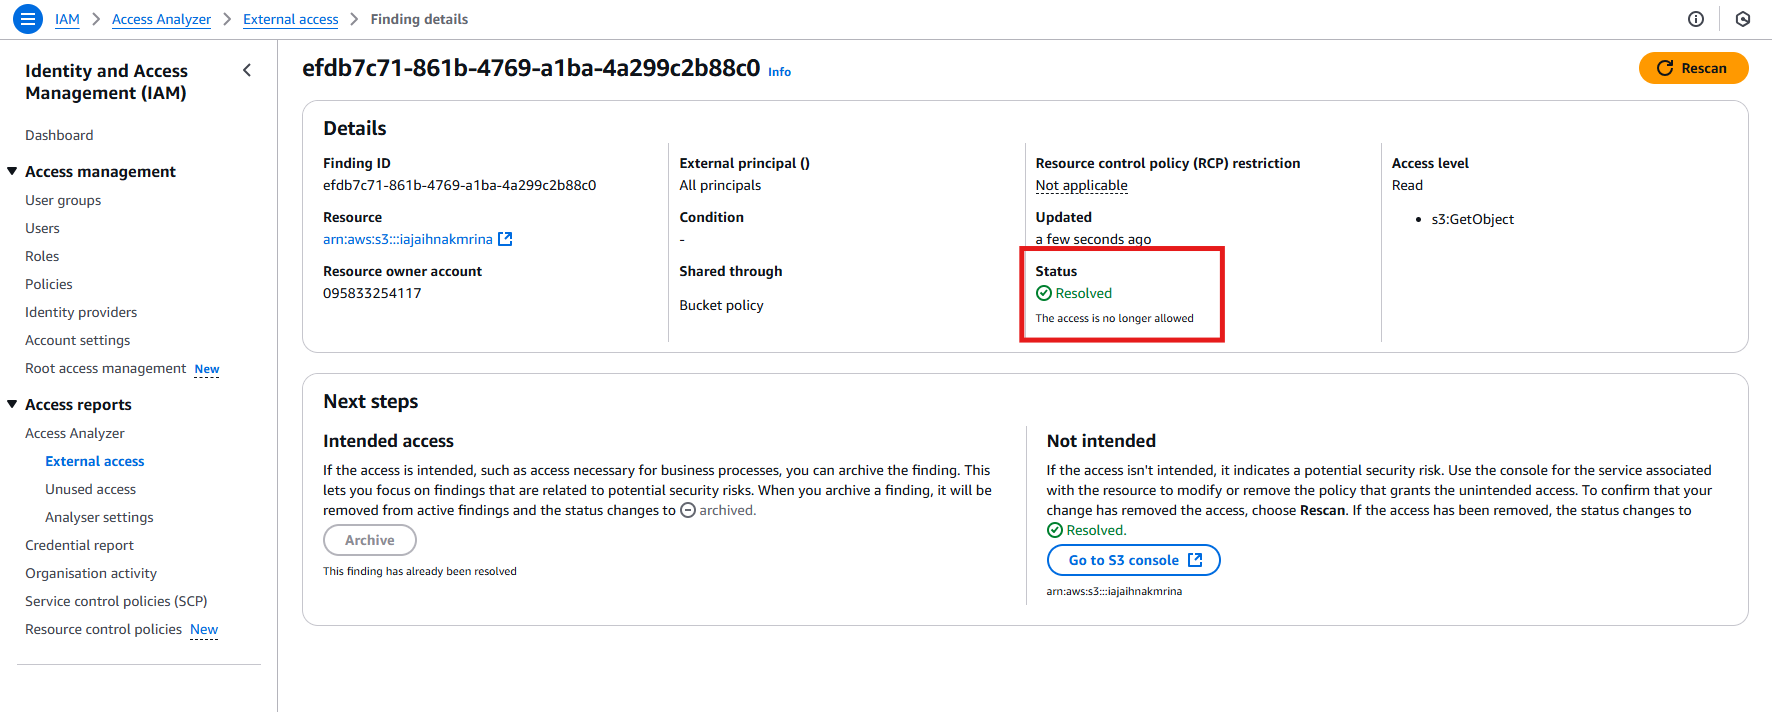The height and width of the screenshot is (712, 1772).
Task: Select Users in the sidebar
Action: [x=42, y=228]
